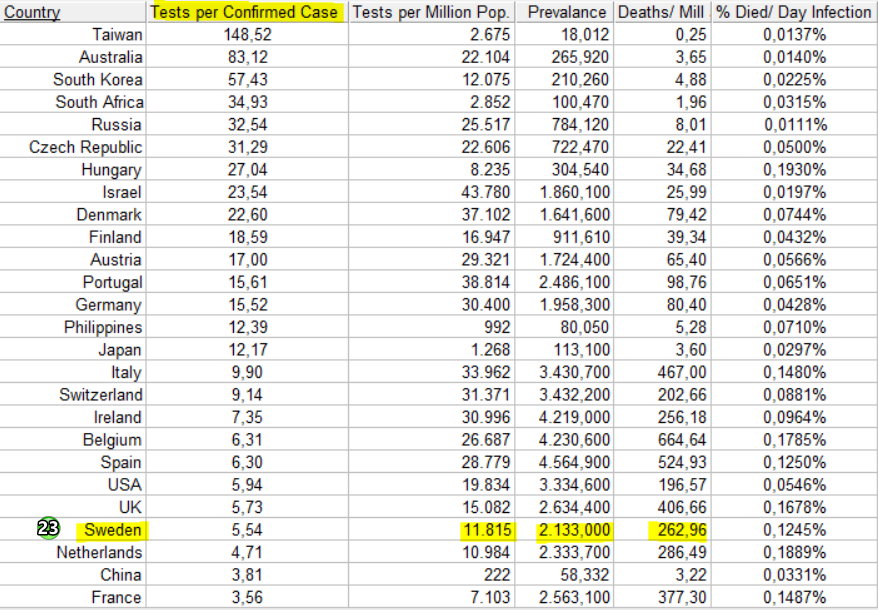Screen dimensions: 878x610
Task: Click the Tests per Million Pop. header
Action: pyautogui.click(x=431, y=12)
